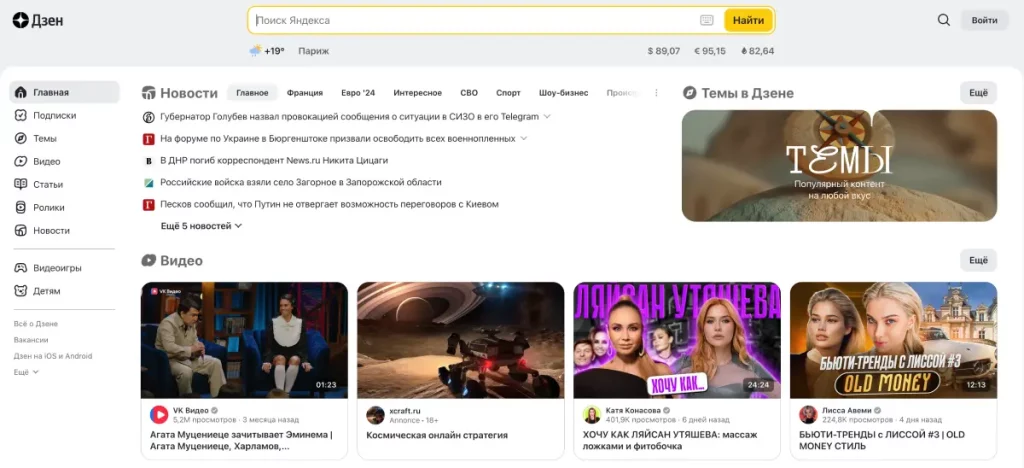Open the Вакансии link
Screen dimensions: 1024x468
click(x=31, y=340)
